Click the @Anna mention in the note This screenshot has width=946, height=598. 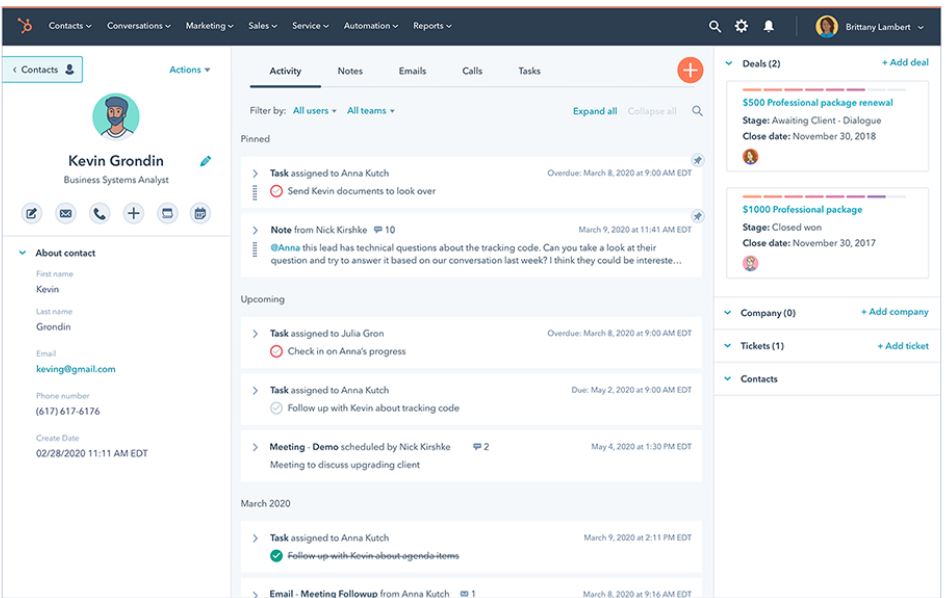(x=285, y=248)
